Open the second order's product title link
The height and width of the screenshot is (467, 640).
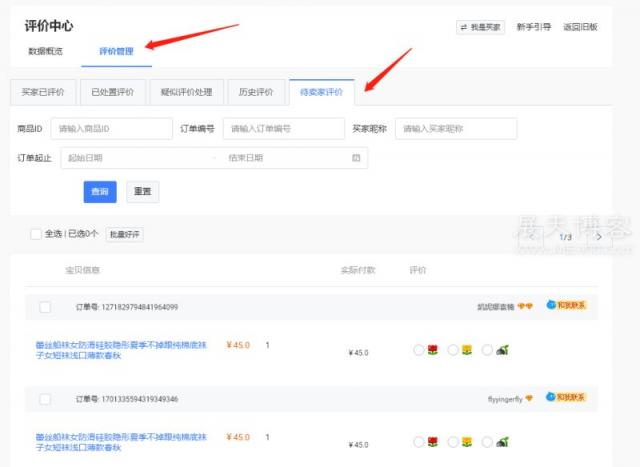tap(121, 442)
